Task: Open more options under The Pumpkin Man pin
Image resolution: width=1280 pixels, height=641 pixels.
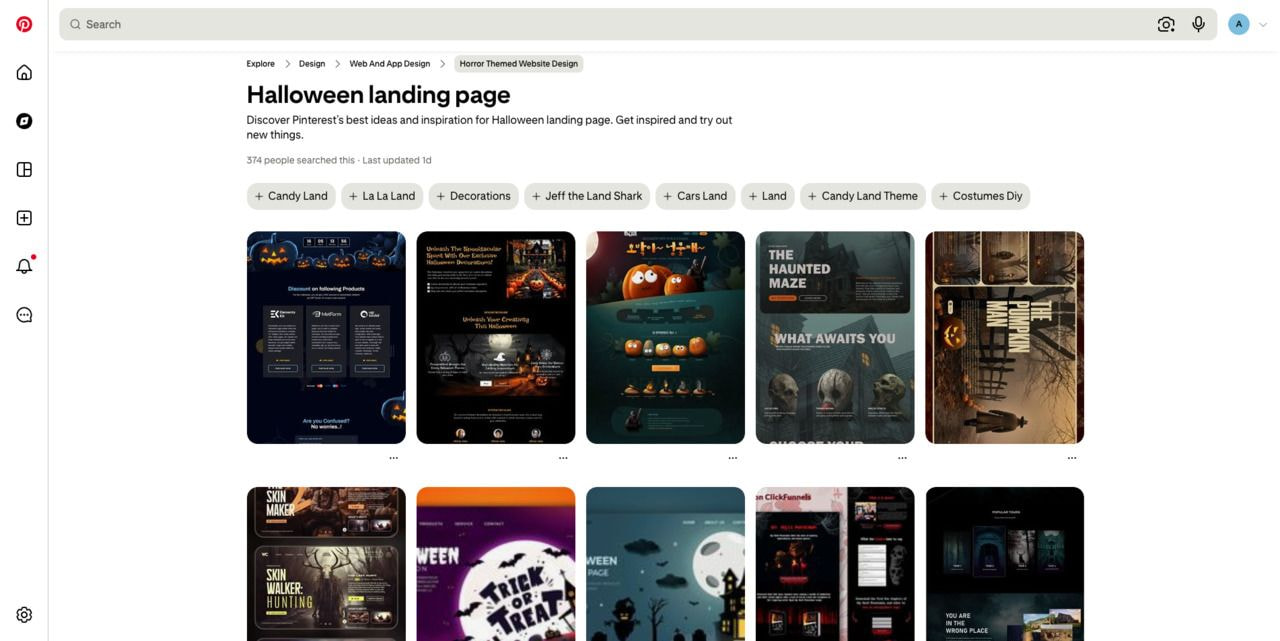Action: point(1072,458)
